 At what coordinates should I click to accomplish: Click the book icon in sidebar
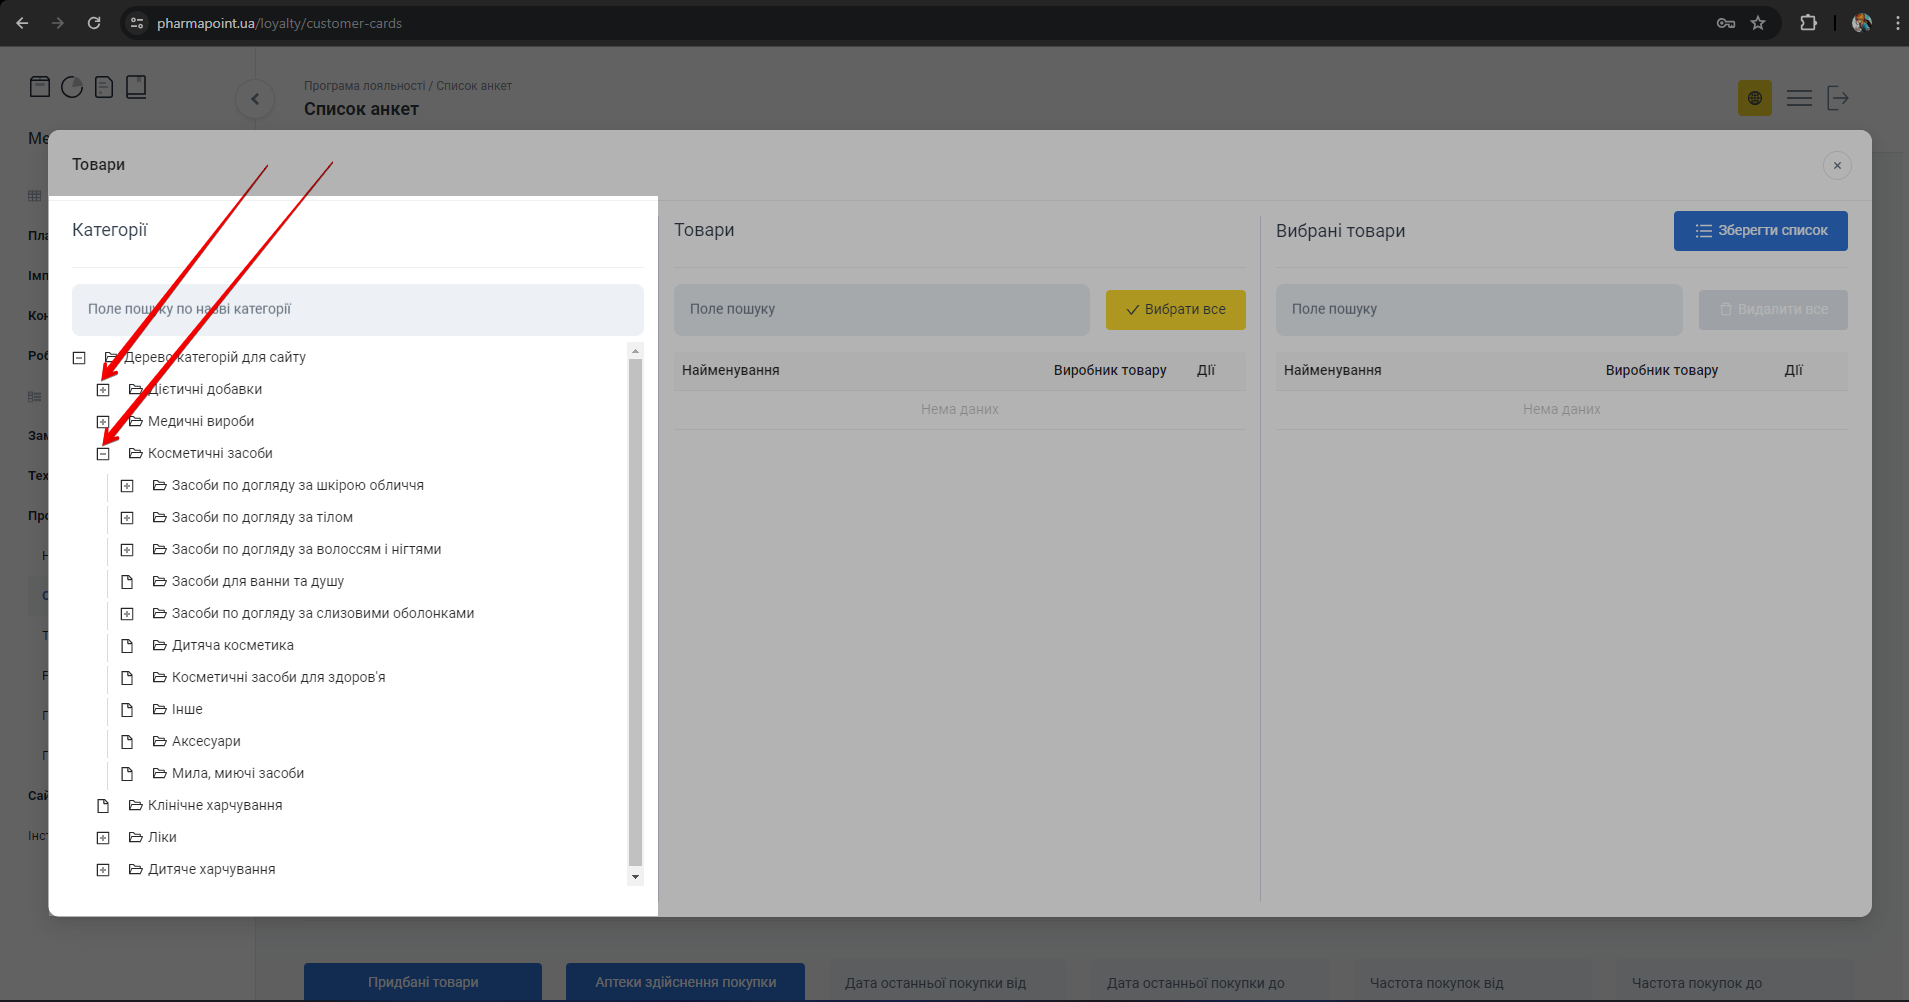136,87
